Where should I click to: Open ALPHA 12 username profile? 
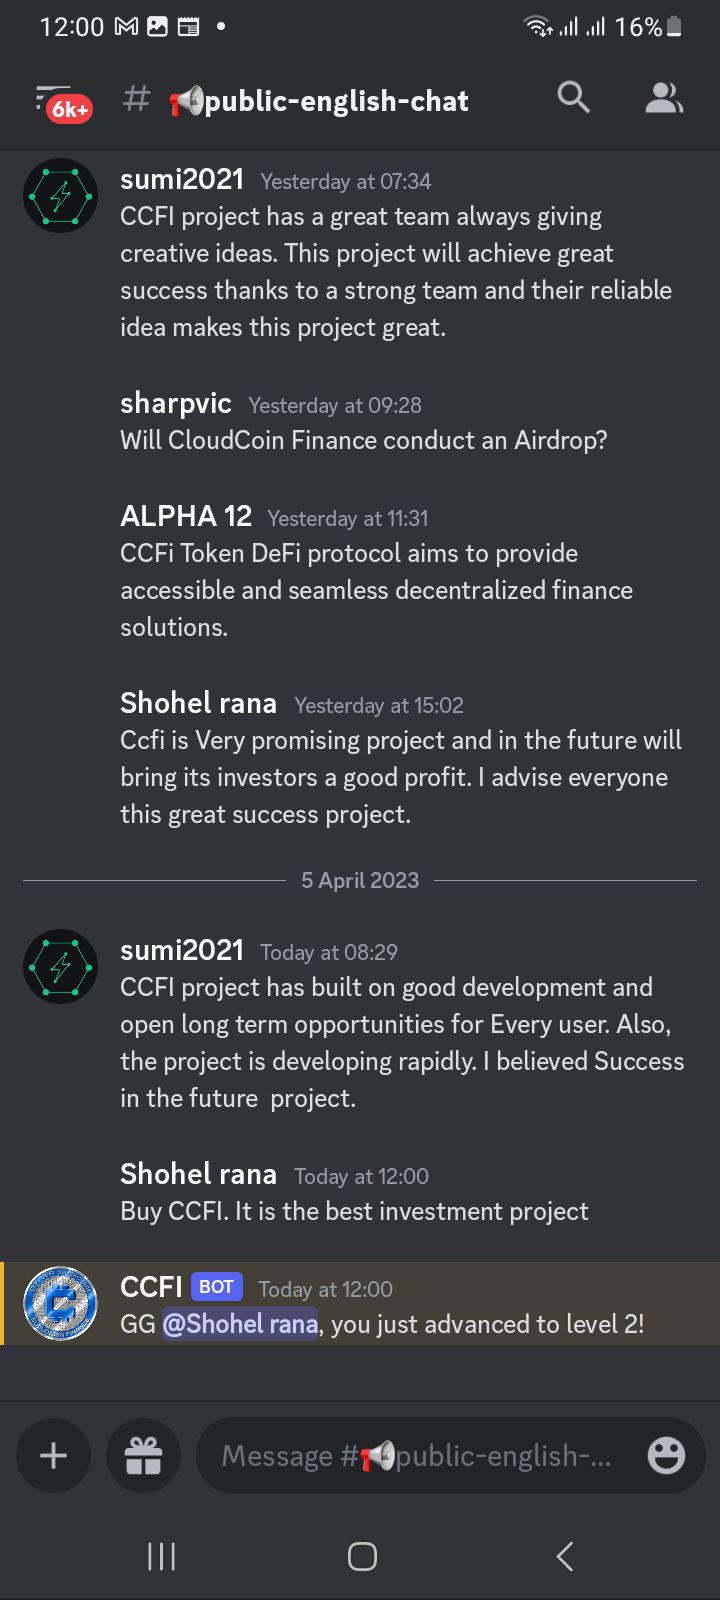(186, 516)
